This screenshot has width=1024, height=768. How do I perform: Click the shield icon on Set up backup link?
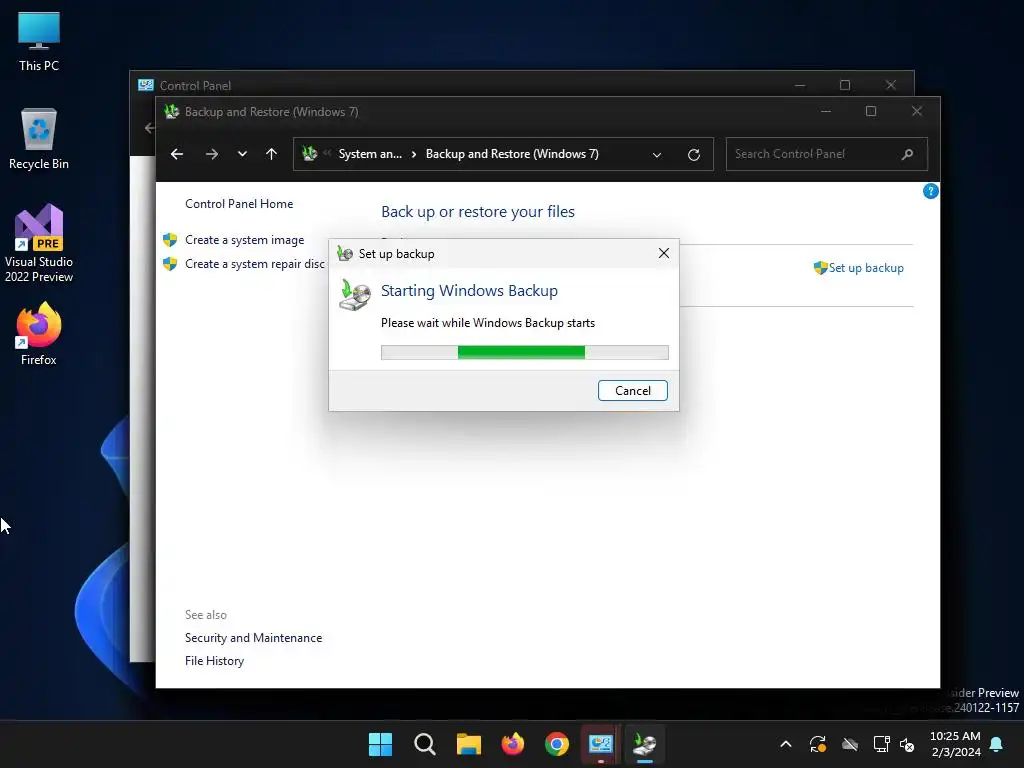[x=820, y=268]
